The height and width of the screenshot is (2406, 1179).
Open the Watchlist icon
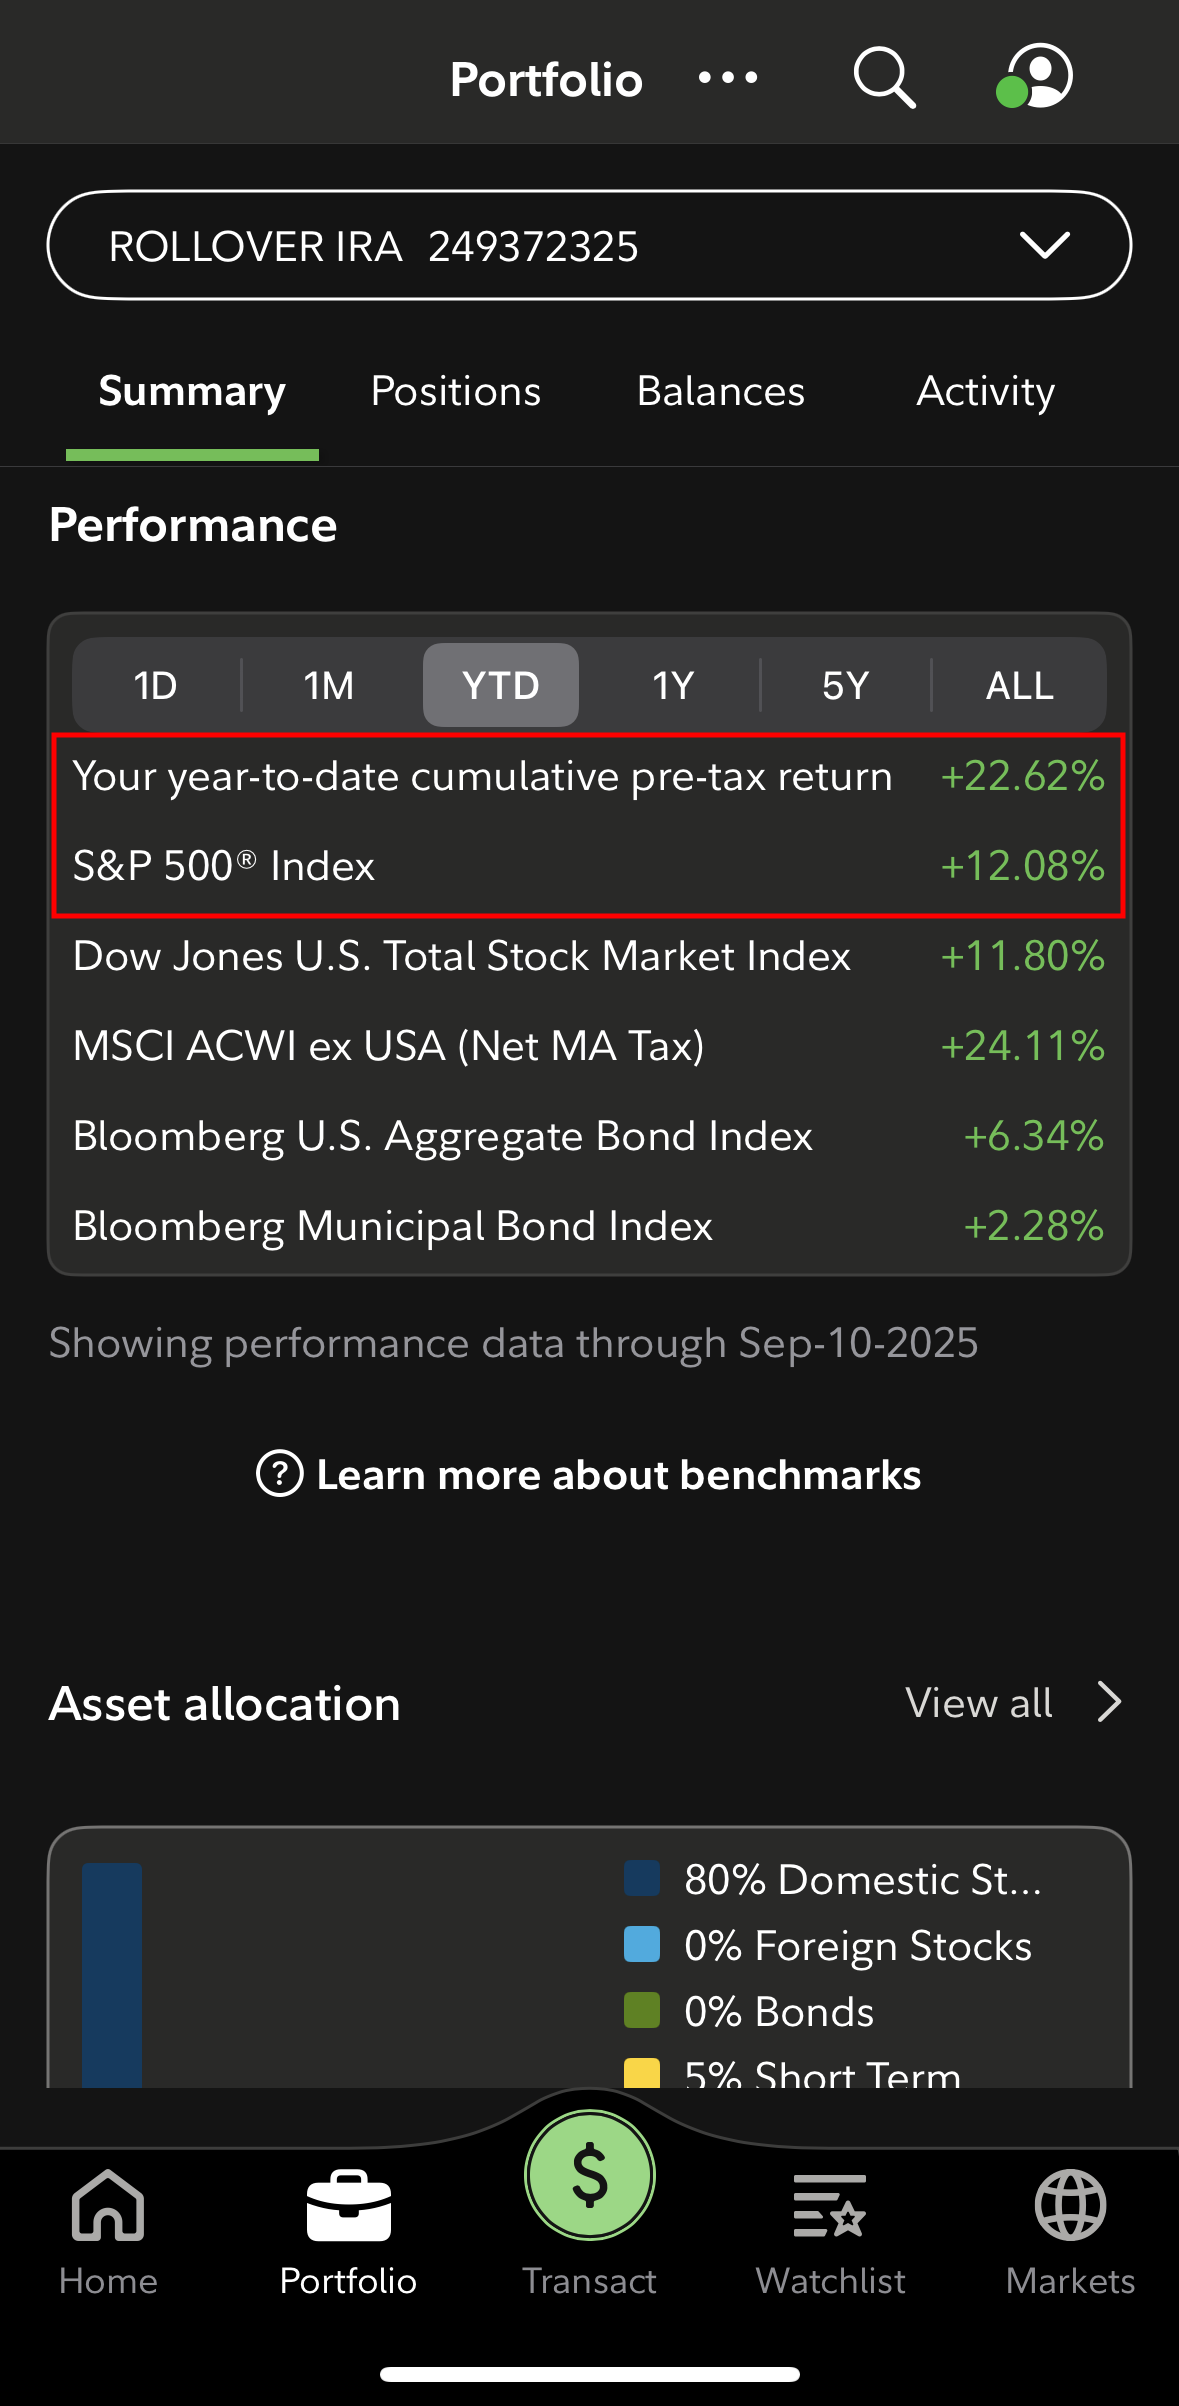pos(830,2206)
